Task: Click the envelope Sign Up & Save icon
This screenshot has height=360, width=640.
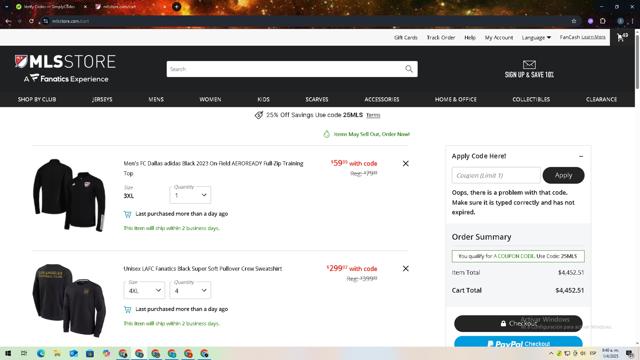Action: click(529, 64)
